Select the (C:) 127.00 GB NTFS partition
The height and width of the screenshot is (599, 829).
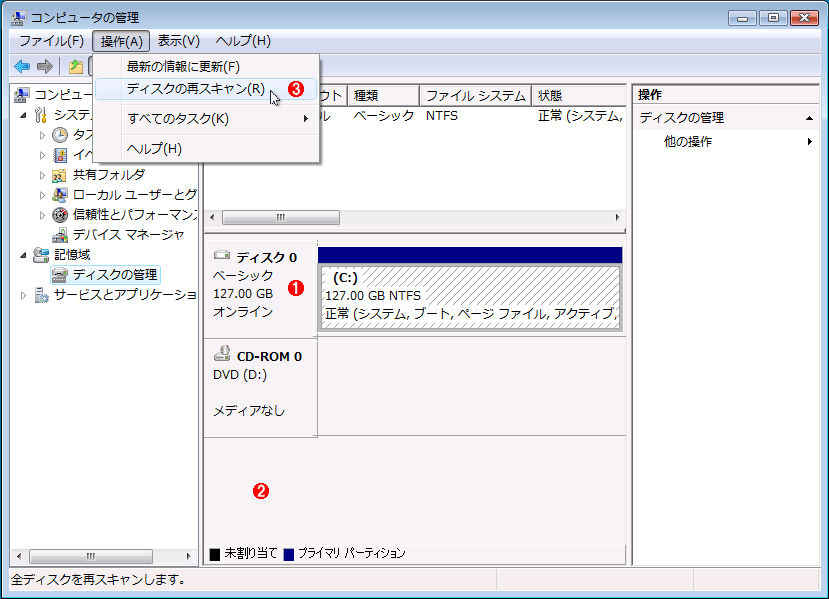[470, 298]
